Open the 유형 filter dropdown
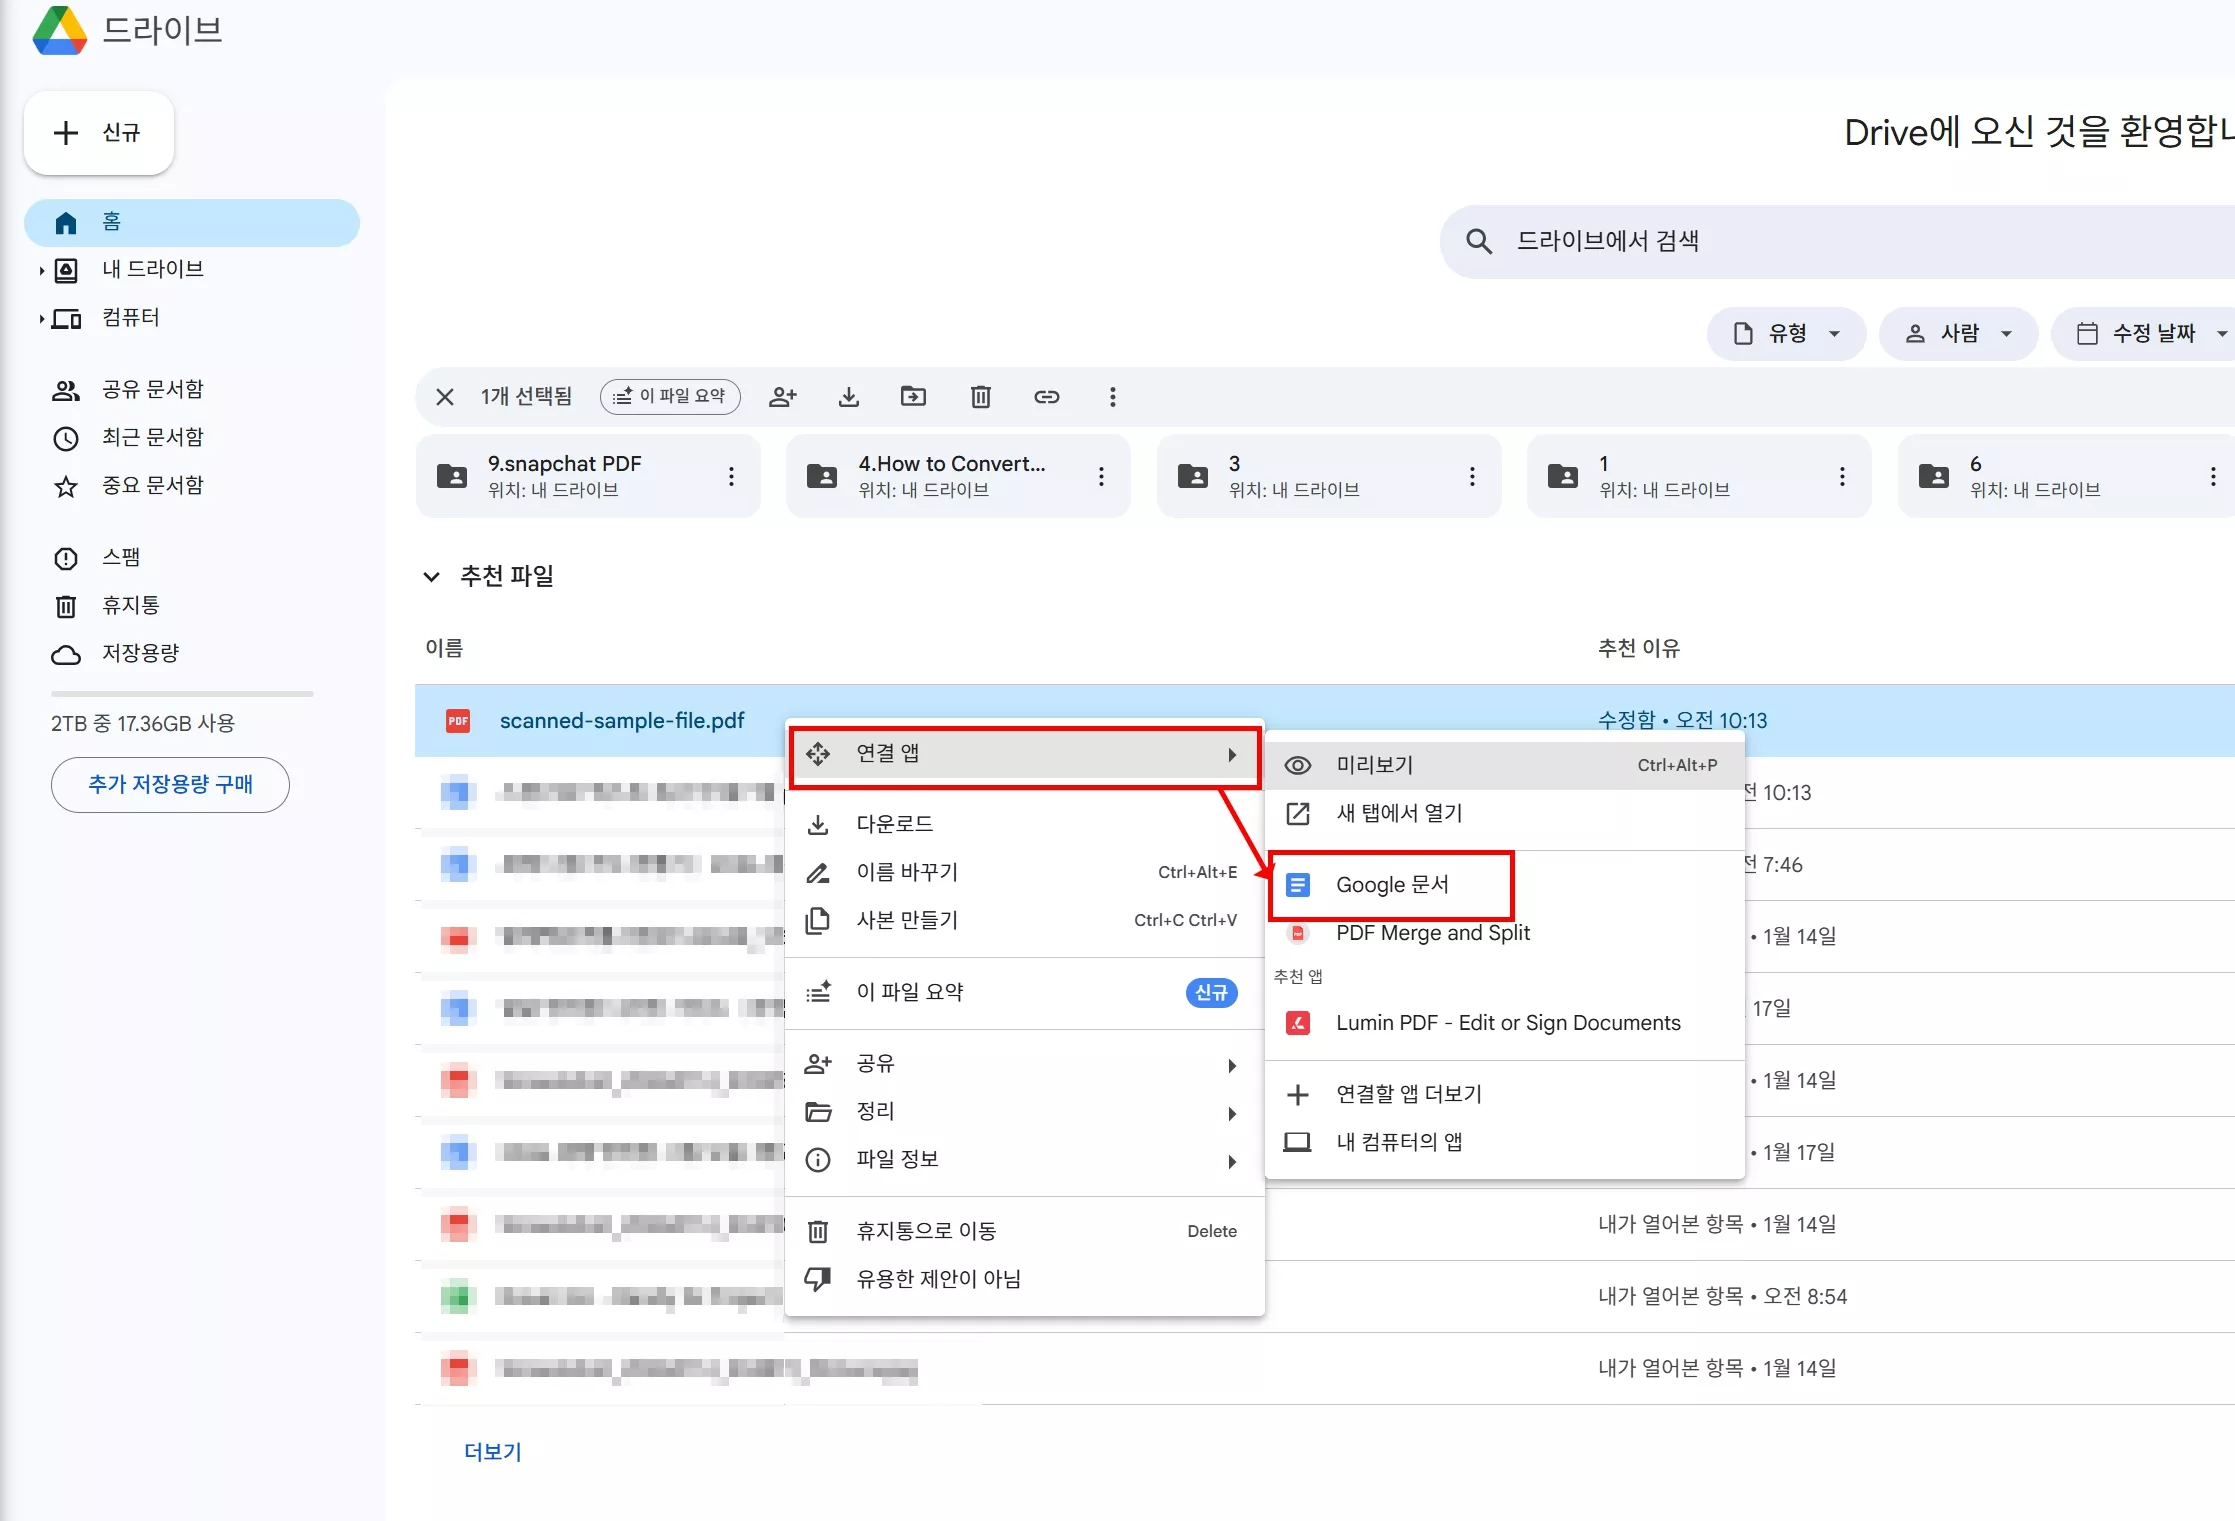The width and height of the screenshot is (2235, 1521). point(1786,333)
